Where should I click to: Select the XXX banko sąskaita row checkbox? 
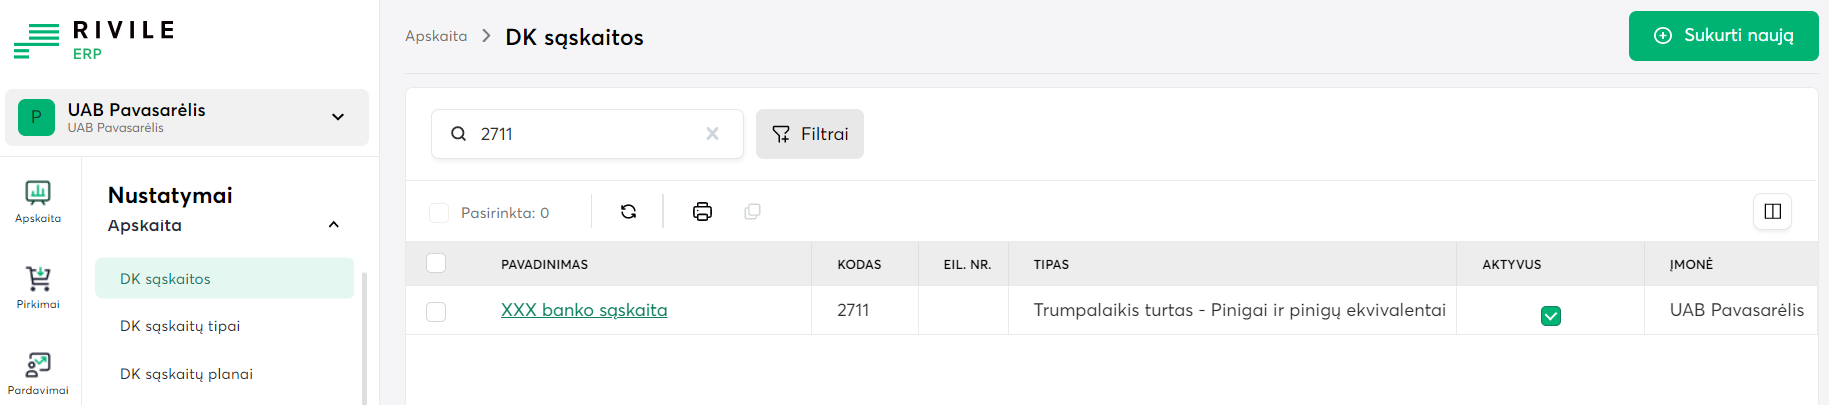coord(436,312)
